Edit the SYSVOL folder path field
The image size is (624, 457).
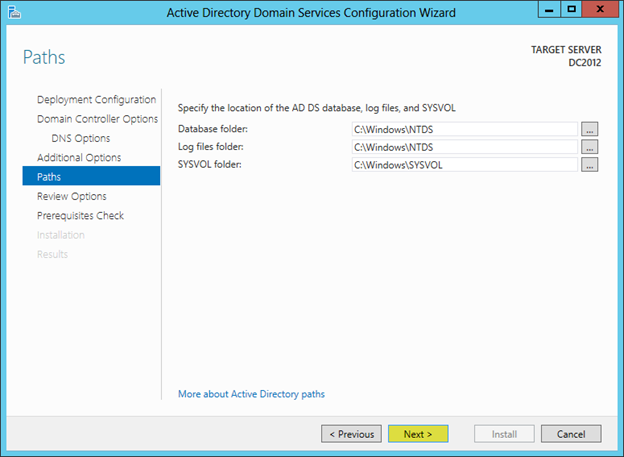coord(464,165)
